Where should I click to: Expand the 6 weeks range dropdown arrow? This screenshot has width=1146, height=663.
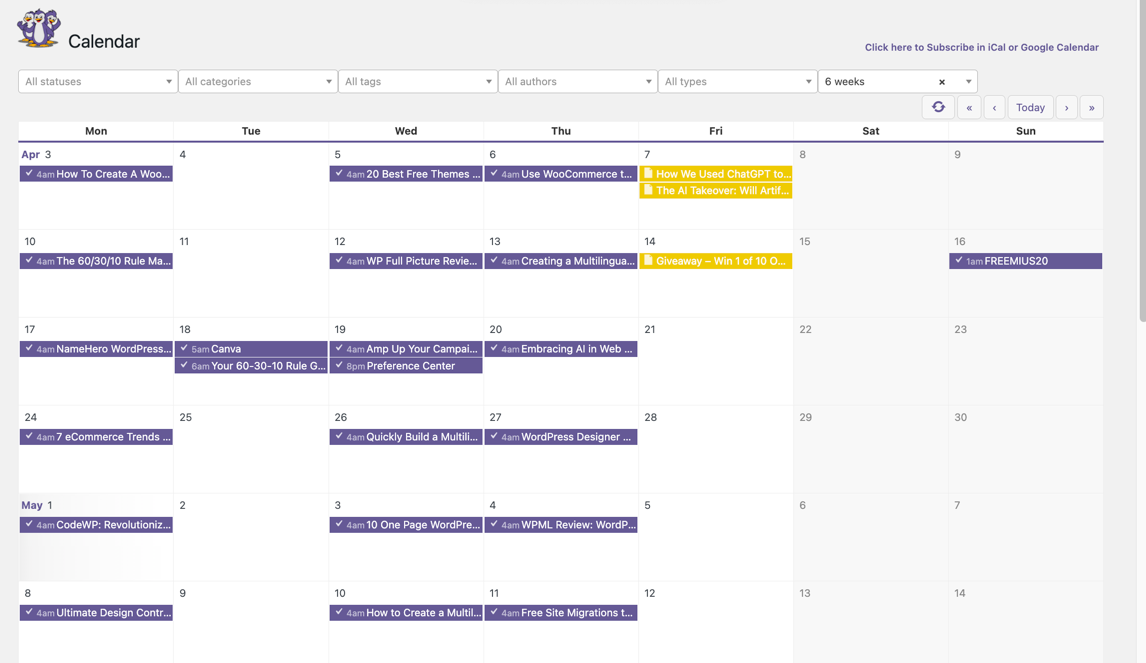pyautogui.click(x=968, y=82)
